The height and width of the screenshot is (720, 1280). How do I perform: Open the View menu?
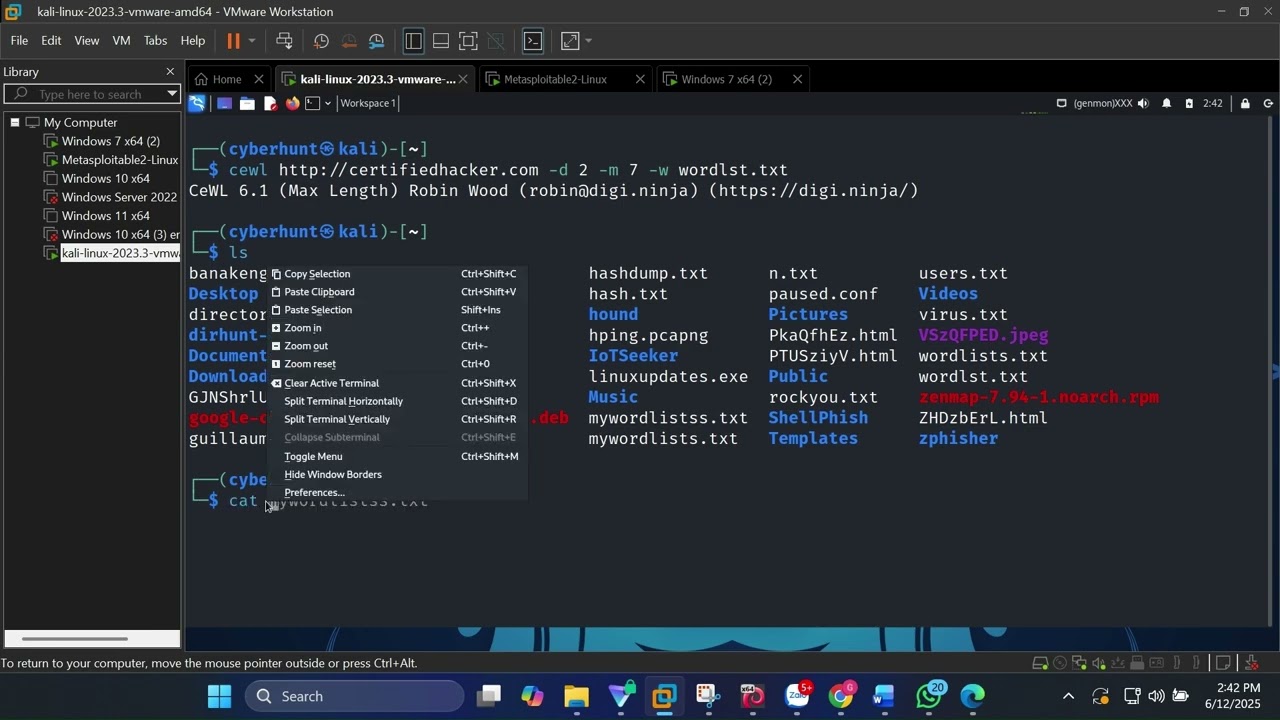click(x=87, y=41)
